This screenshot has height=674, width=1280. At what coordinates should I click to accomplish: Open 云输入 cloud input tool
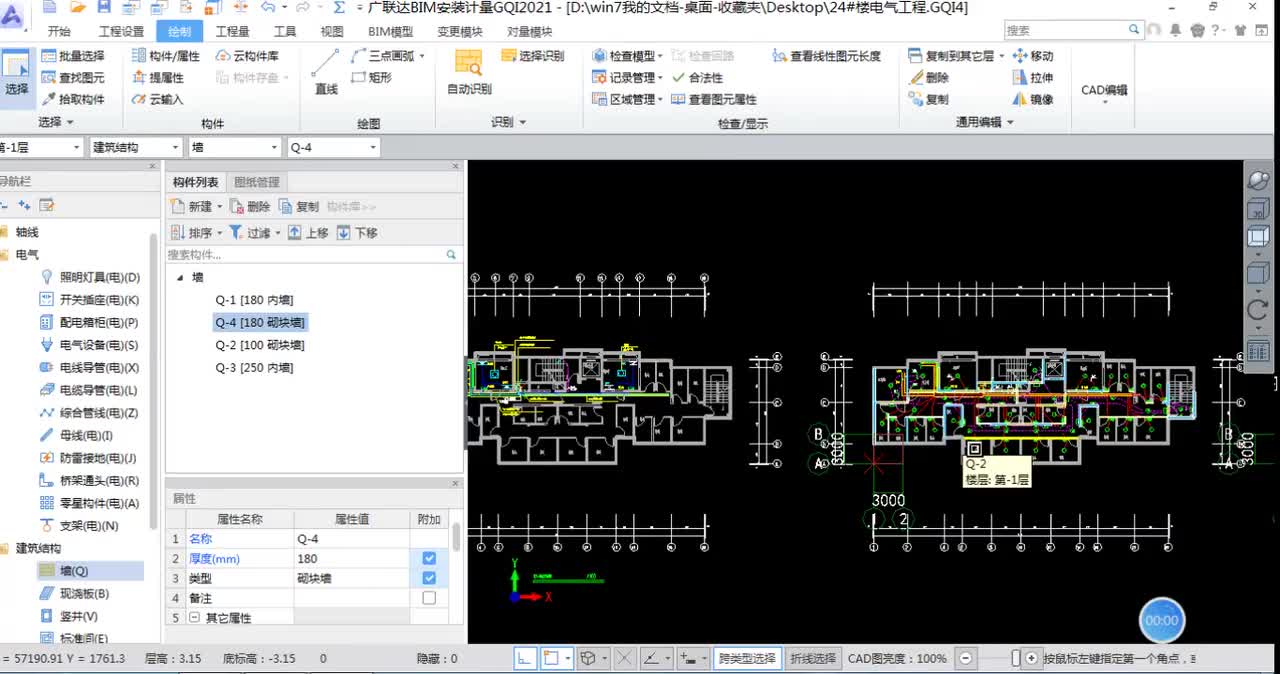coord(158,100)
